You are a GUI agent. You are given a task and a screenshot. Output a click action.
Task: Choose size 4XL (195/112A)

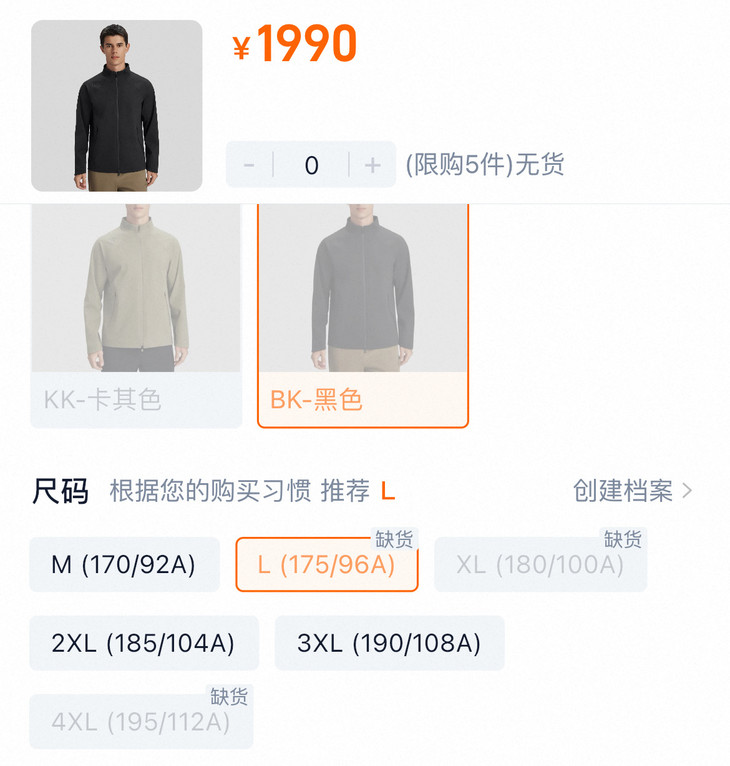tap(141, 722)
